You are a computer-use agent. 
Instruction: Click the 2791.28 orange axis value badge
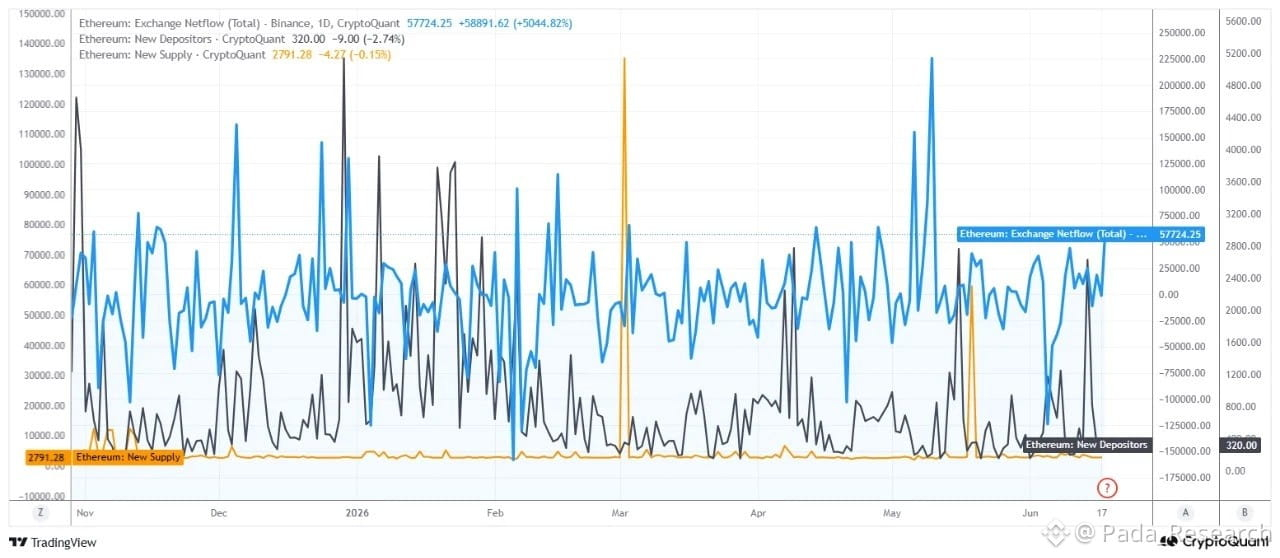[x=46, y=457]
